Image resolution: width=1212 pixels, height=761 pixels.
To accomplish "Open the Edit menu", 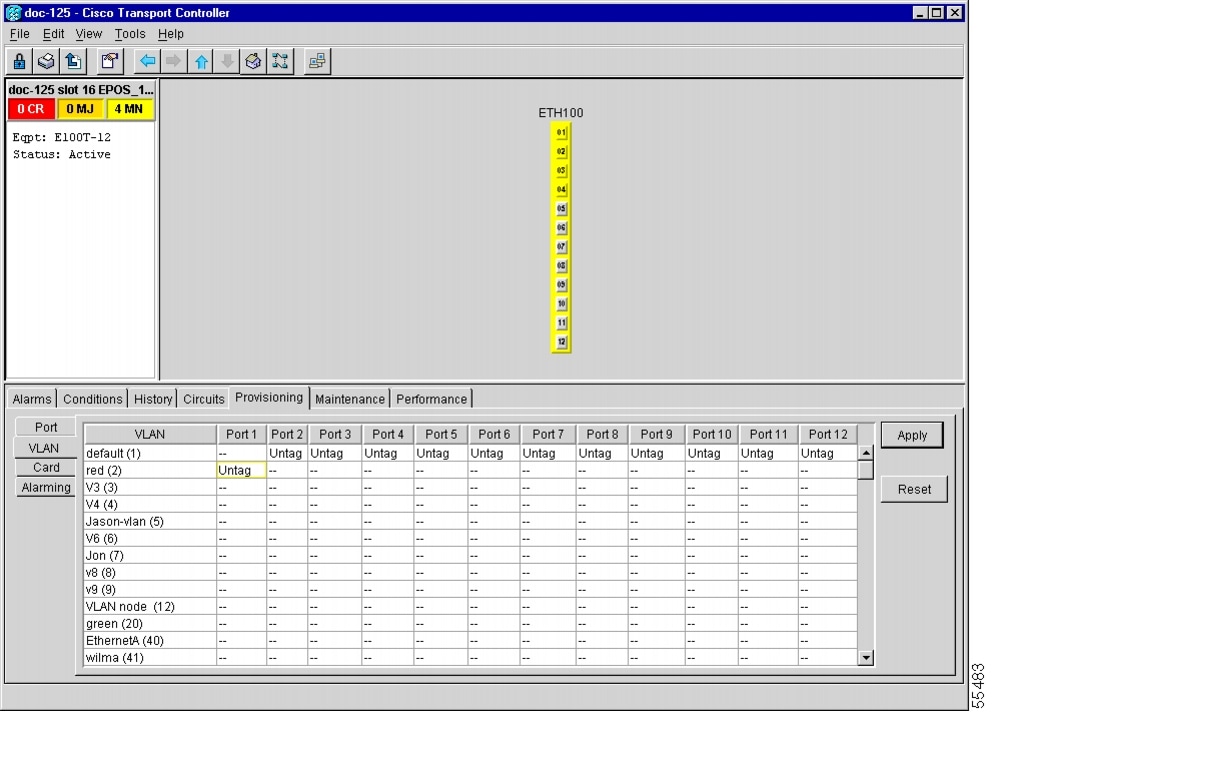I will coord(53,34).
